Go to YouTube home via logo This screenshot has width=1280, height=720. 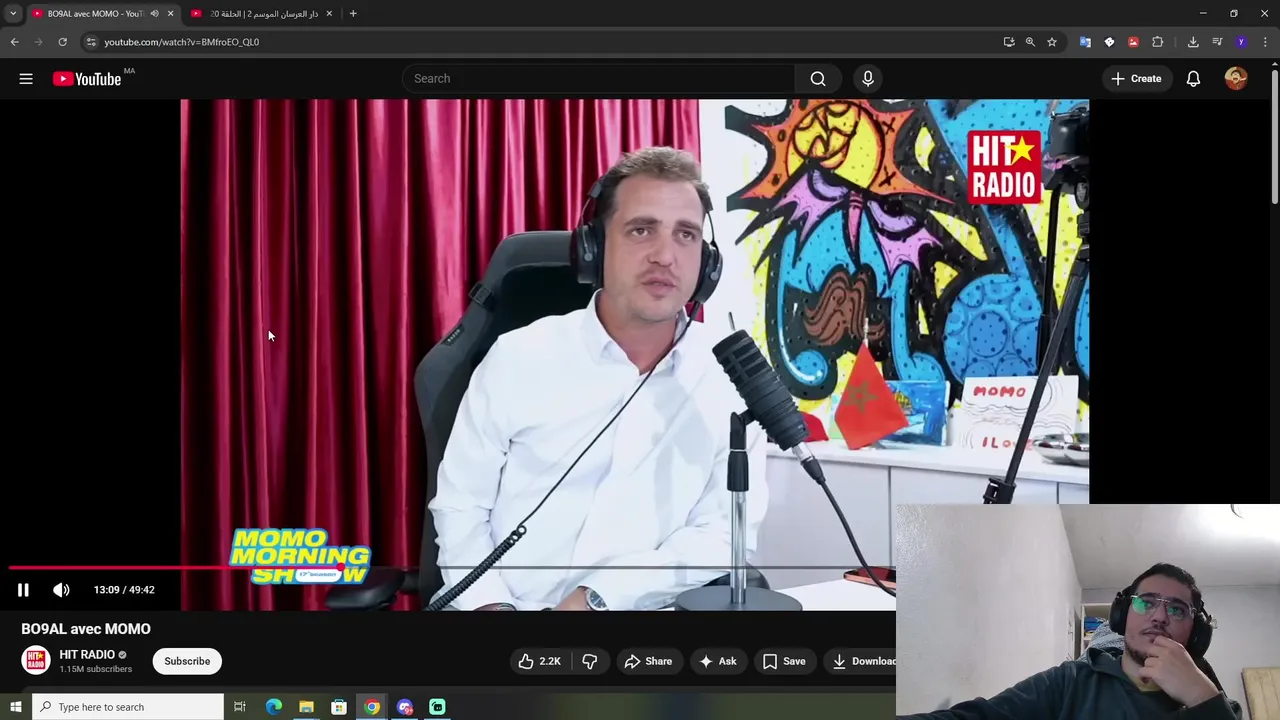tap(87, 79)
